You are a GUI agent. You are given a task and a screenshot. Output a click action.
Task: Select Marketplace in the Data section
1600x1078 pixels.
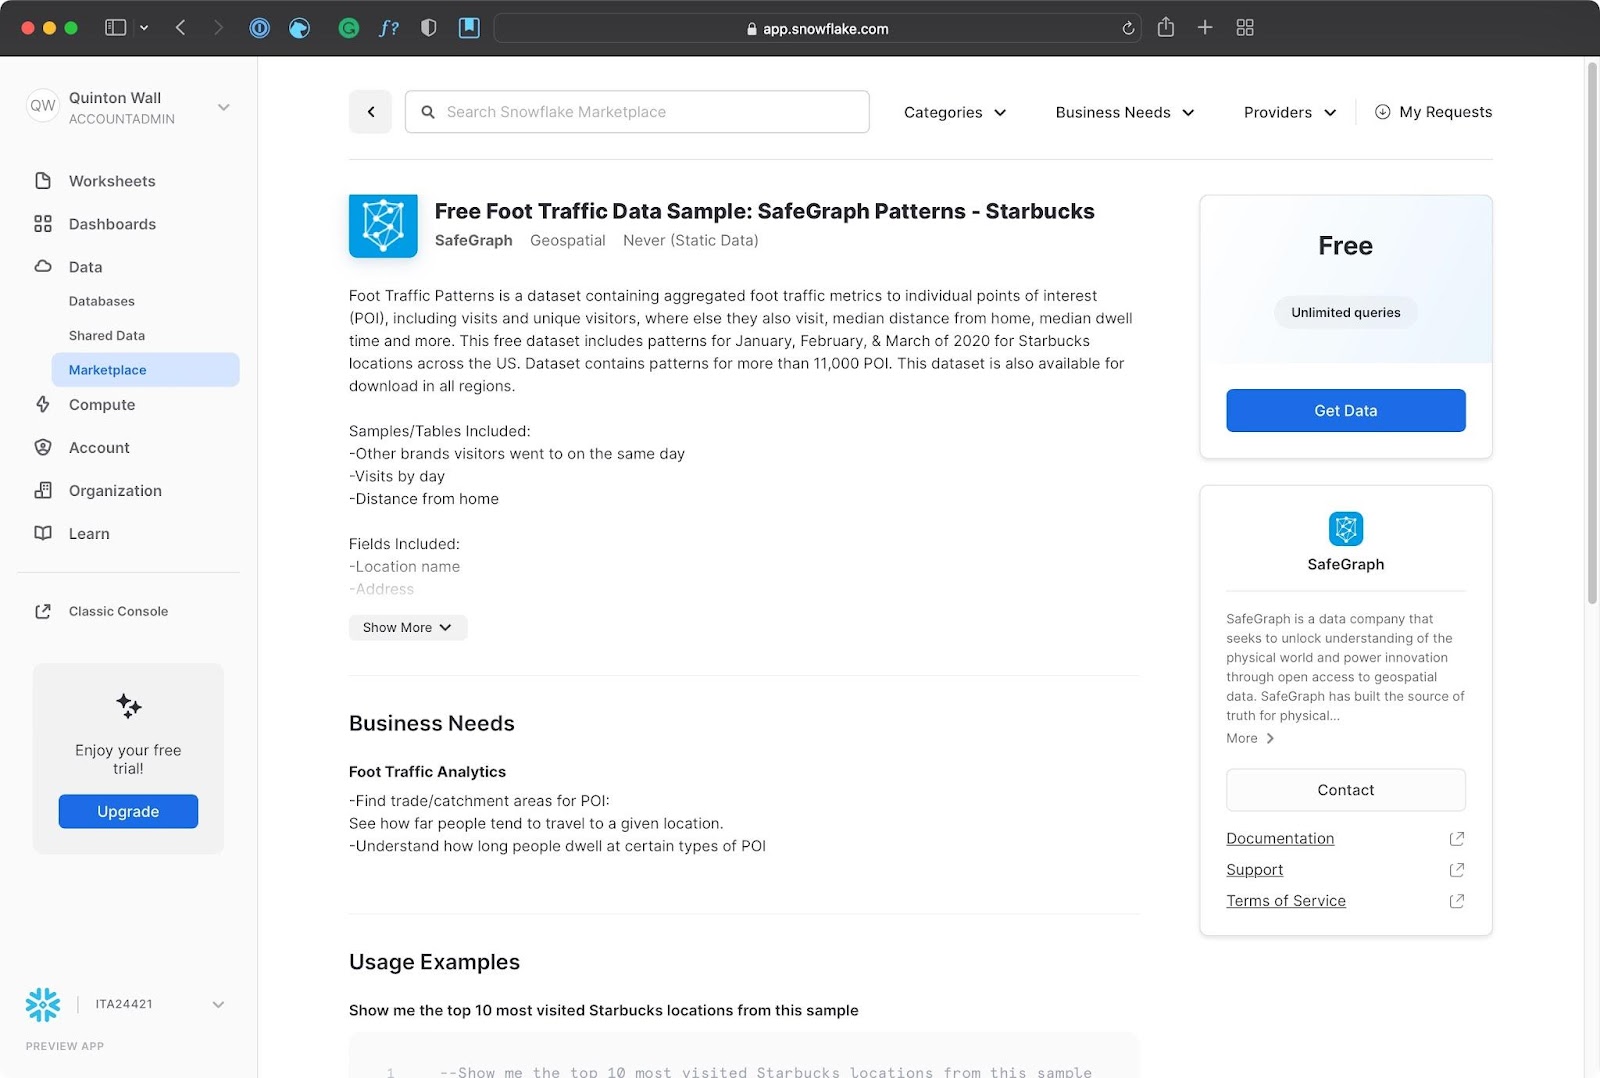(108, 370)
